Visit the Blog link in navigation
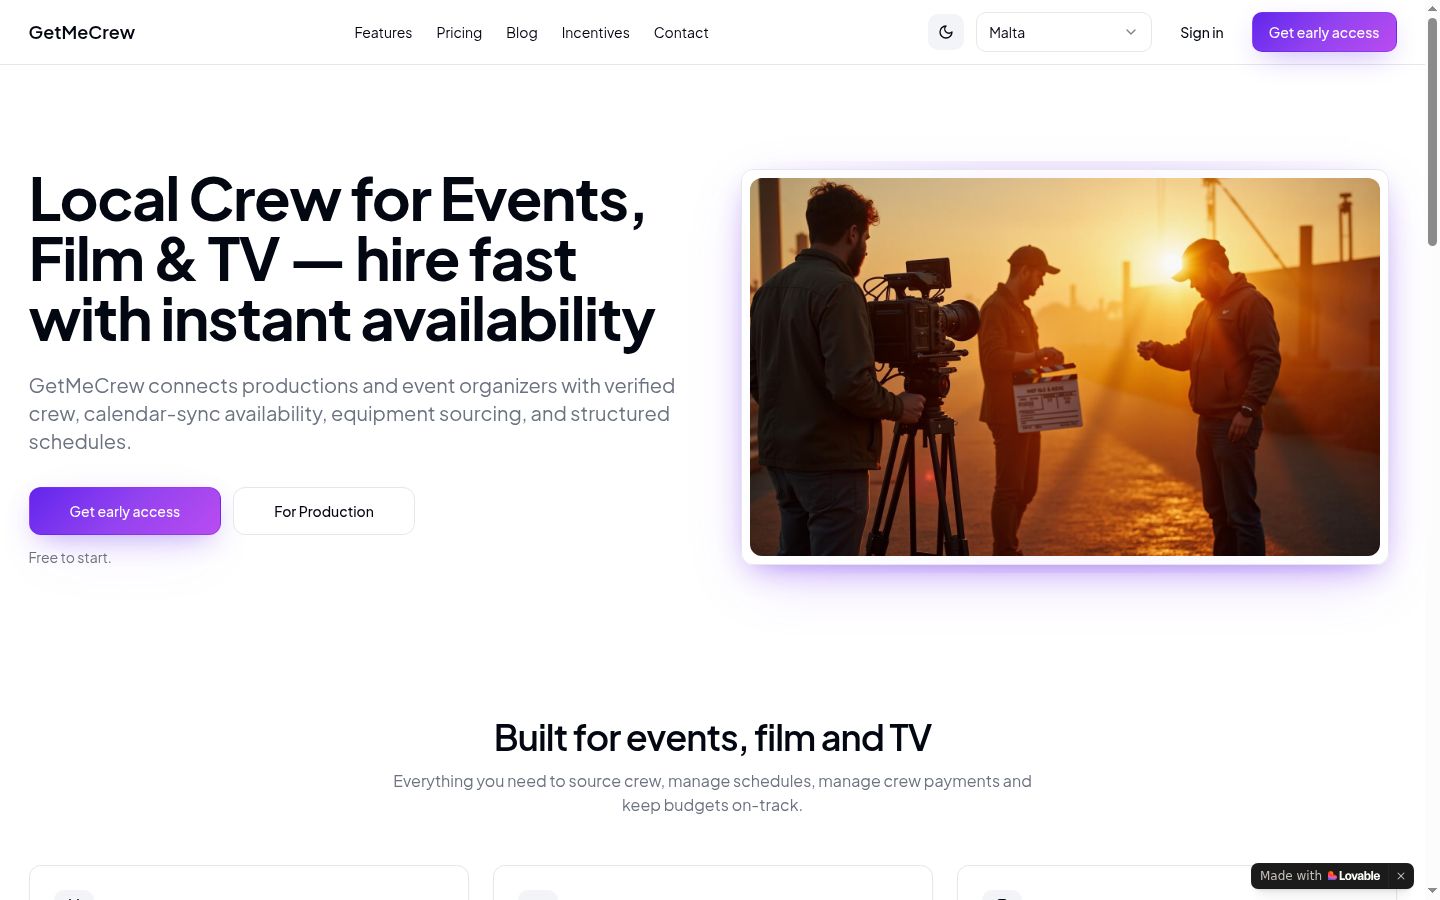This screenshot has height=900, width=1440. 522,33
